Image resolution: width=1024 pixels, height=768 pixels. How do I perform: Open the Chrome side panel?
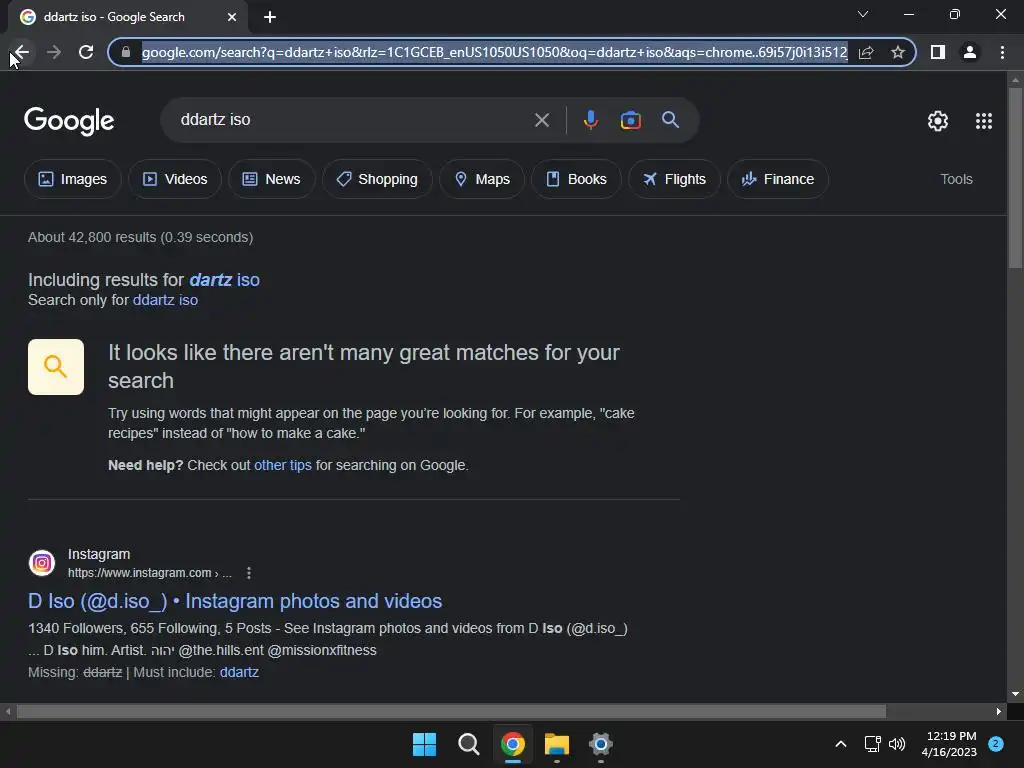[938, 52]
